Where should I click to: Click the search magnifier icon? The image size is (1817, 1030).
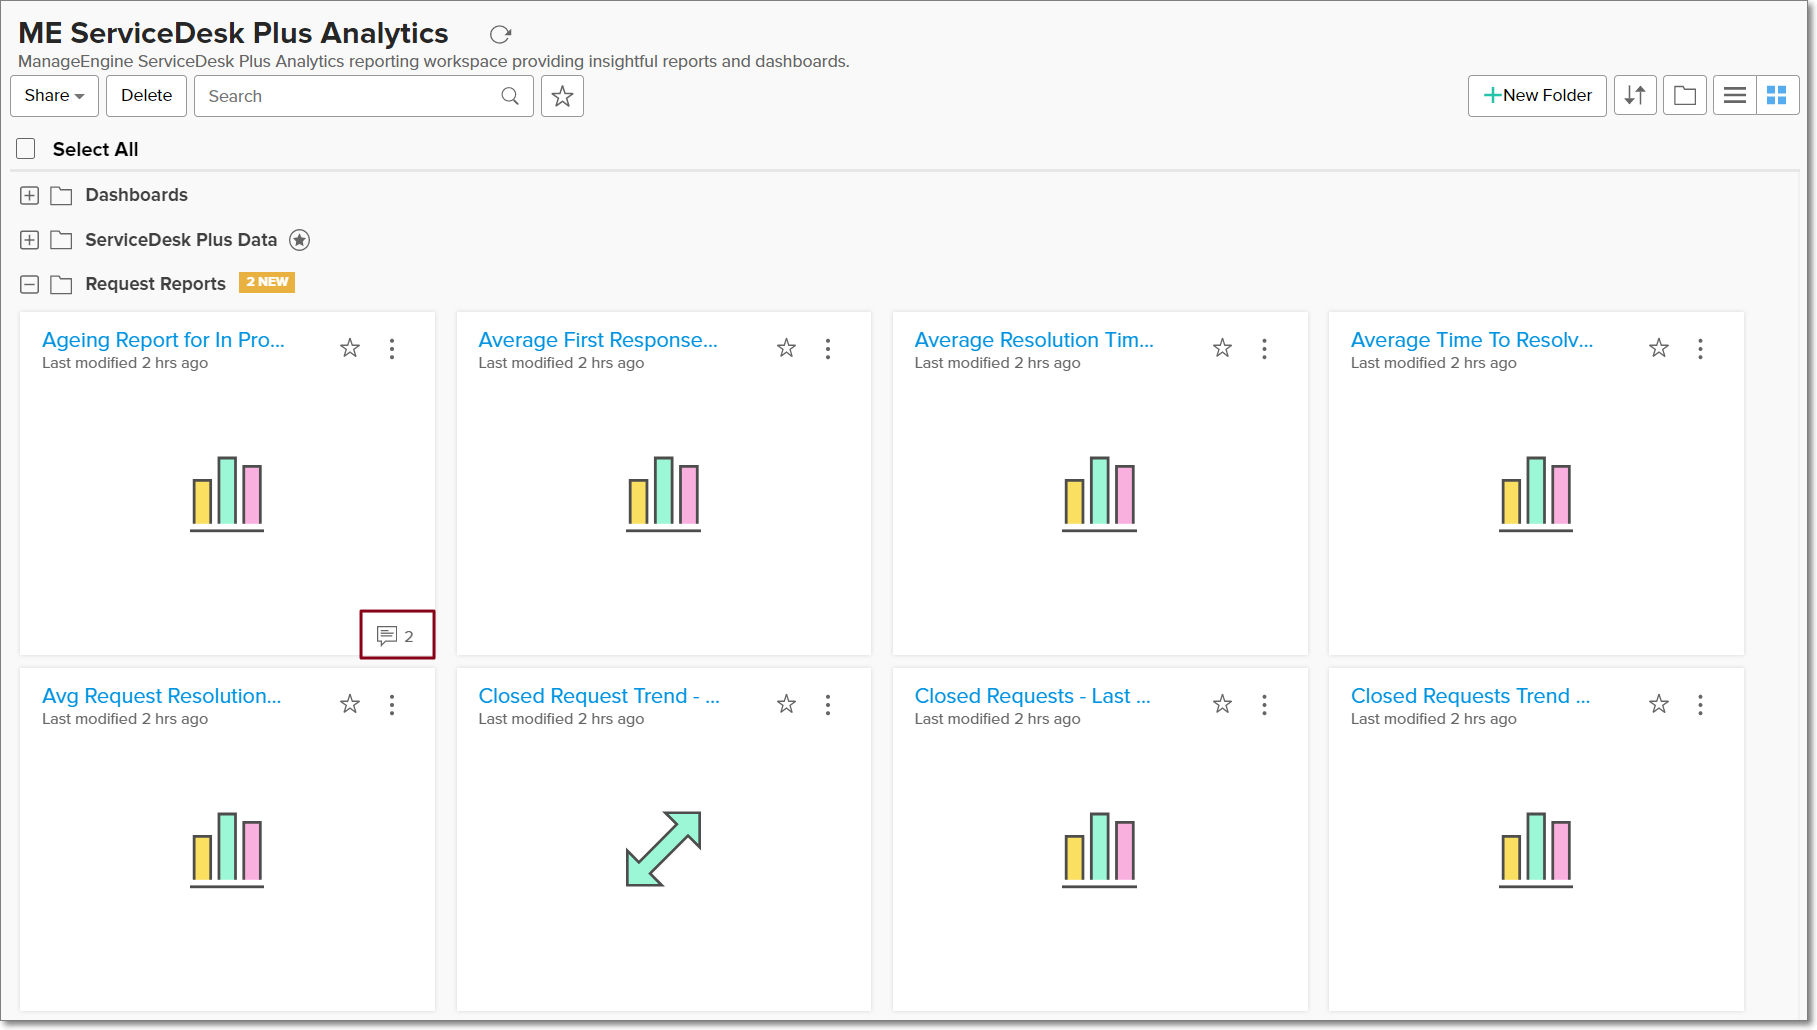510,96
